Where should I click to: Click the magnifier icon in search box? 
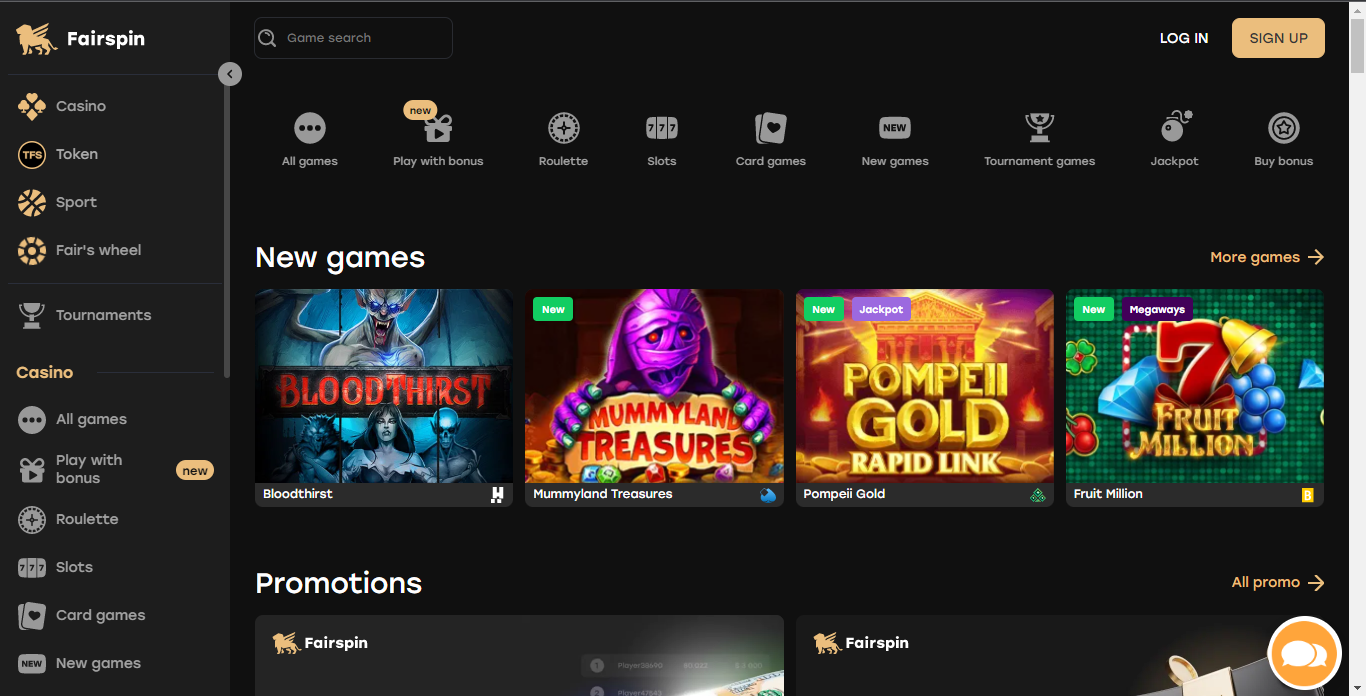pyautogui.click(x=267, y=38)
